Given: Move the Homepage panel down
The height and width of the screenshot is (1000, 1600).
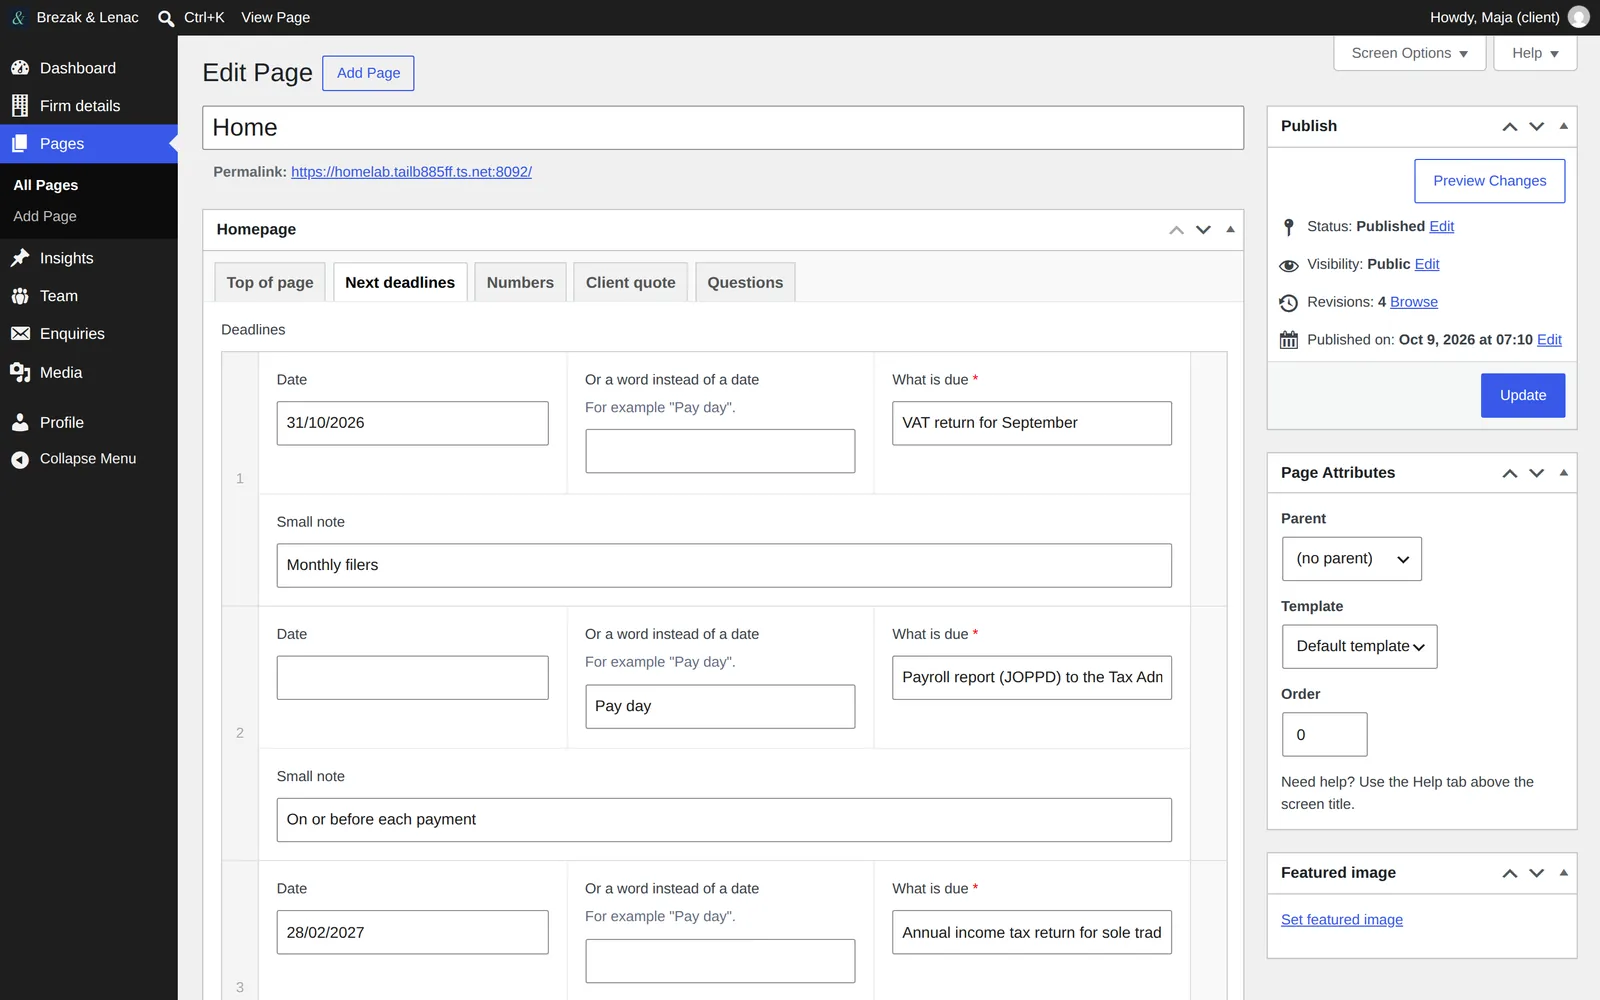Looking at the screenshot, I should [1203, 230].
